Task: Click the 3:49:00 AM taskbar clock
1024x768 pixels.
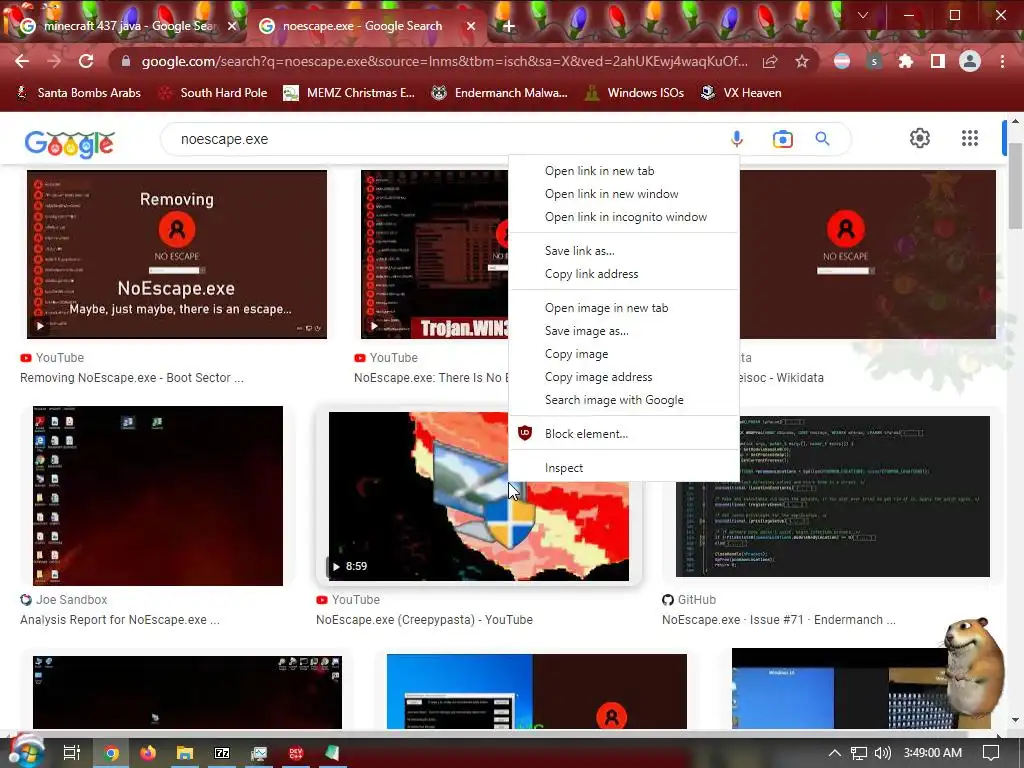Action: pos(933,753)
